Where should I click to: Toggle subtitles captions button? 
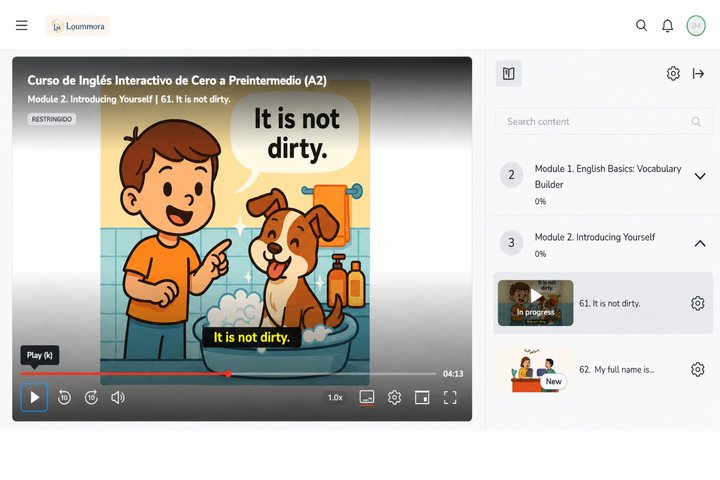click(x=367, y=397)
